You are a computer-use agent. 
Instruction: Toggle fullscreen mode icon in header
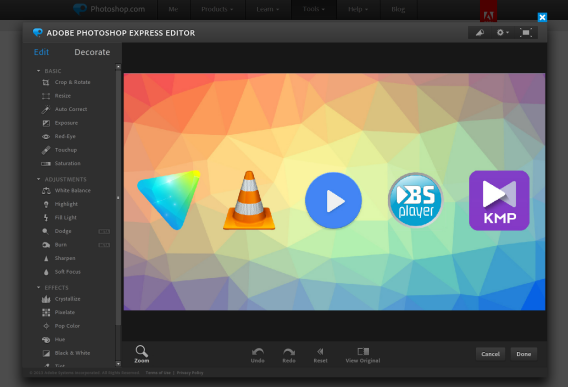pyautogui.click(x=526, y=33)
